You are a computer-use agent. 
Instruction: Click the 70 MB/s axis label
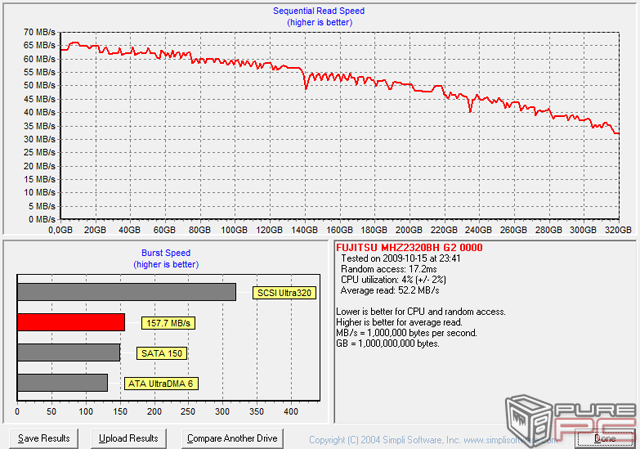click(x=39, y=32)
